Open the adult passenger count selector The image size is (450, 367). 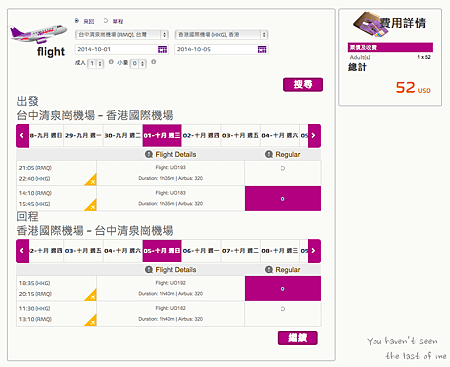click(96, 63)
